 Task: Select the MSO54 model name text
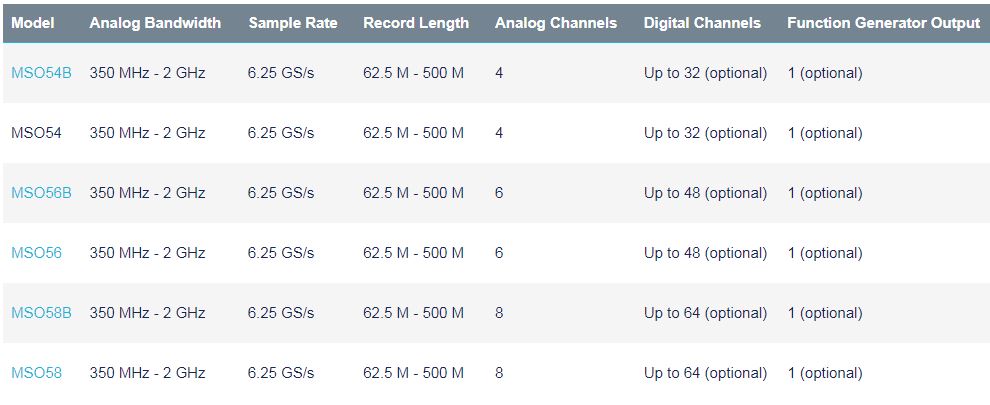point(36,133)
